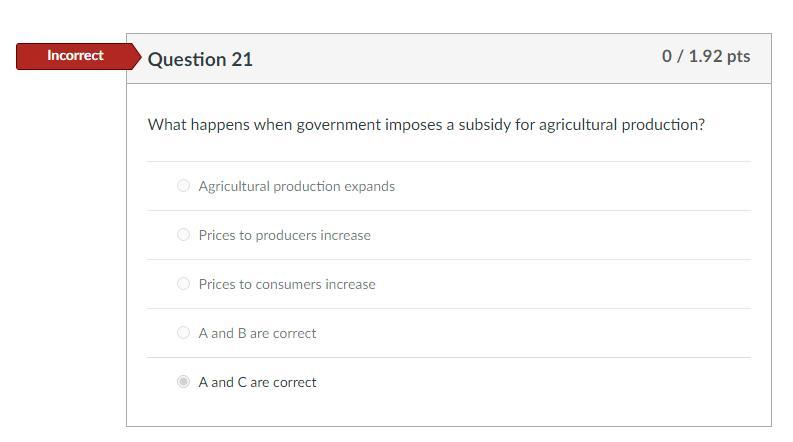This screenshot has width=793, height=442.
Task: Select the 'A and B are correct' radio button
Action: point(183,332)
